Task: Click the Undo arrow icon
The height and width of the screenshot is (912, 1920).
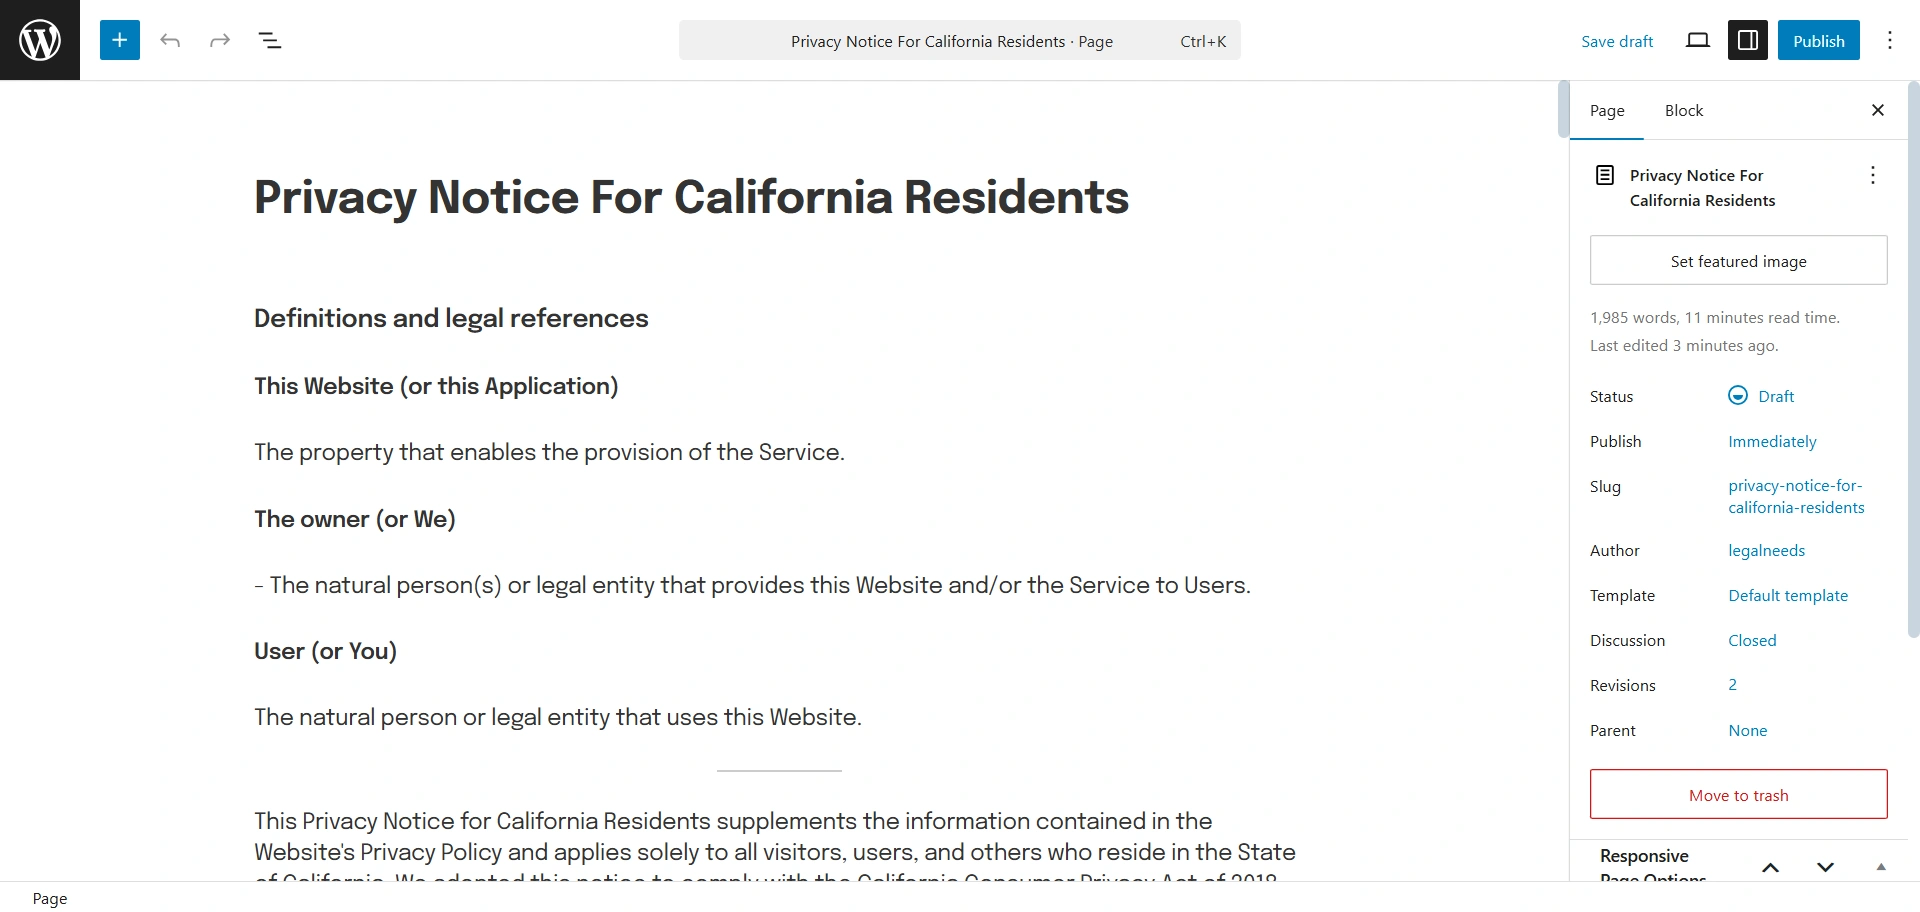Action: click(x=170, y=40)
